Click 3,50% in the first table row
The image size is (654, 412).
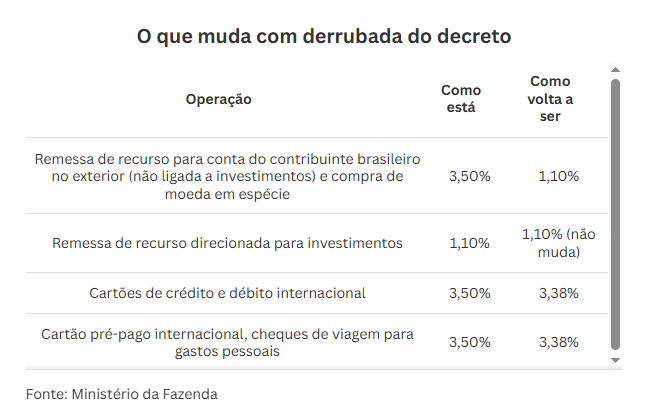tap(470, 176)
